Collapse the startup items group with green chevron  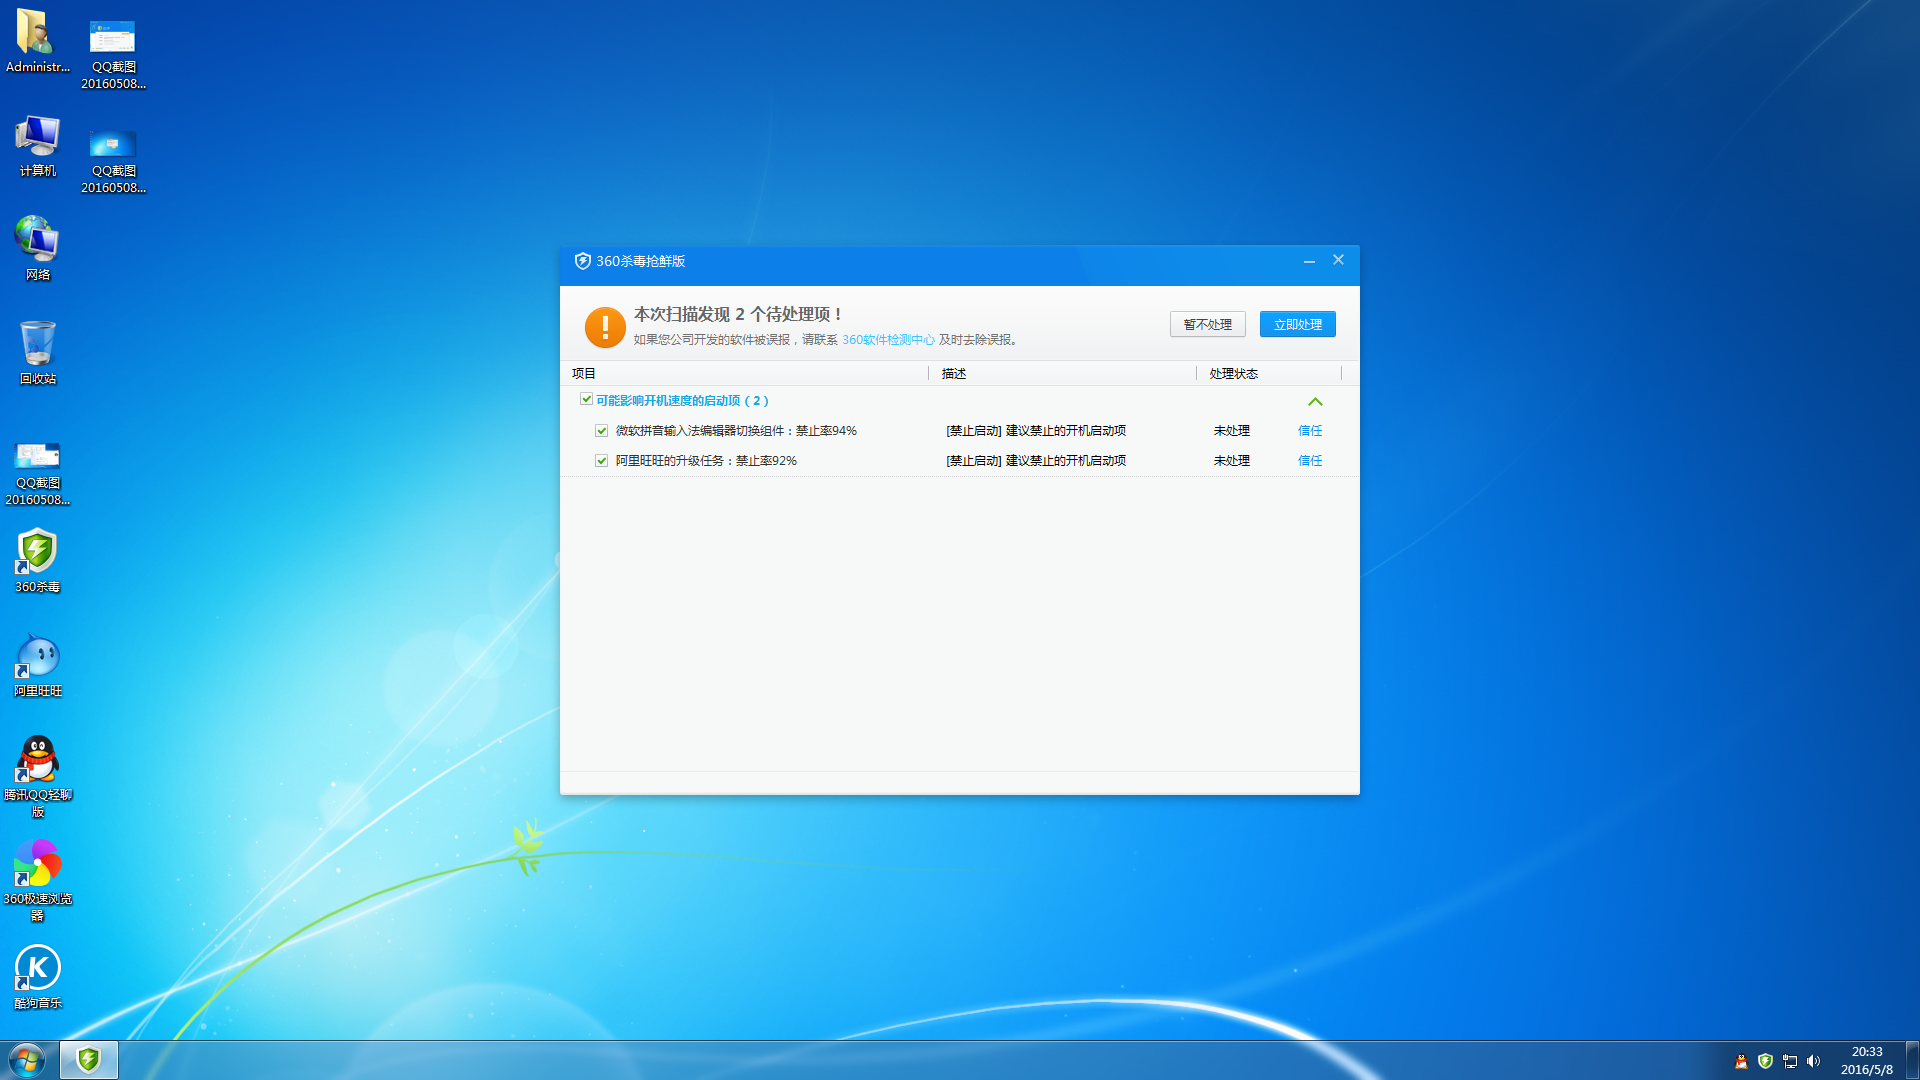pos(1315,401)
